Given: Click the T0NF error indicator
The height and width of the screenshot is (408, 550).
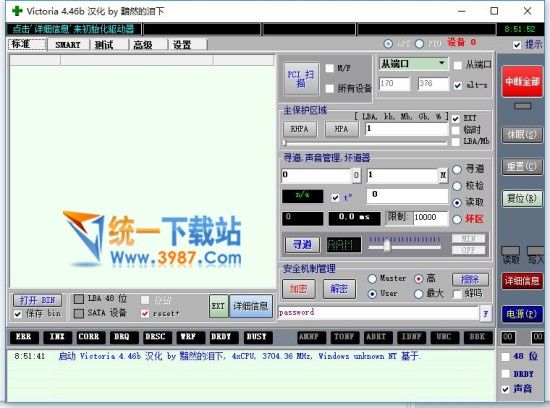Looking at the screenshot, I should coord(344,337).
